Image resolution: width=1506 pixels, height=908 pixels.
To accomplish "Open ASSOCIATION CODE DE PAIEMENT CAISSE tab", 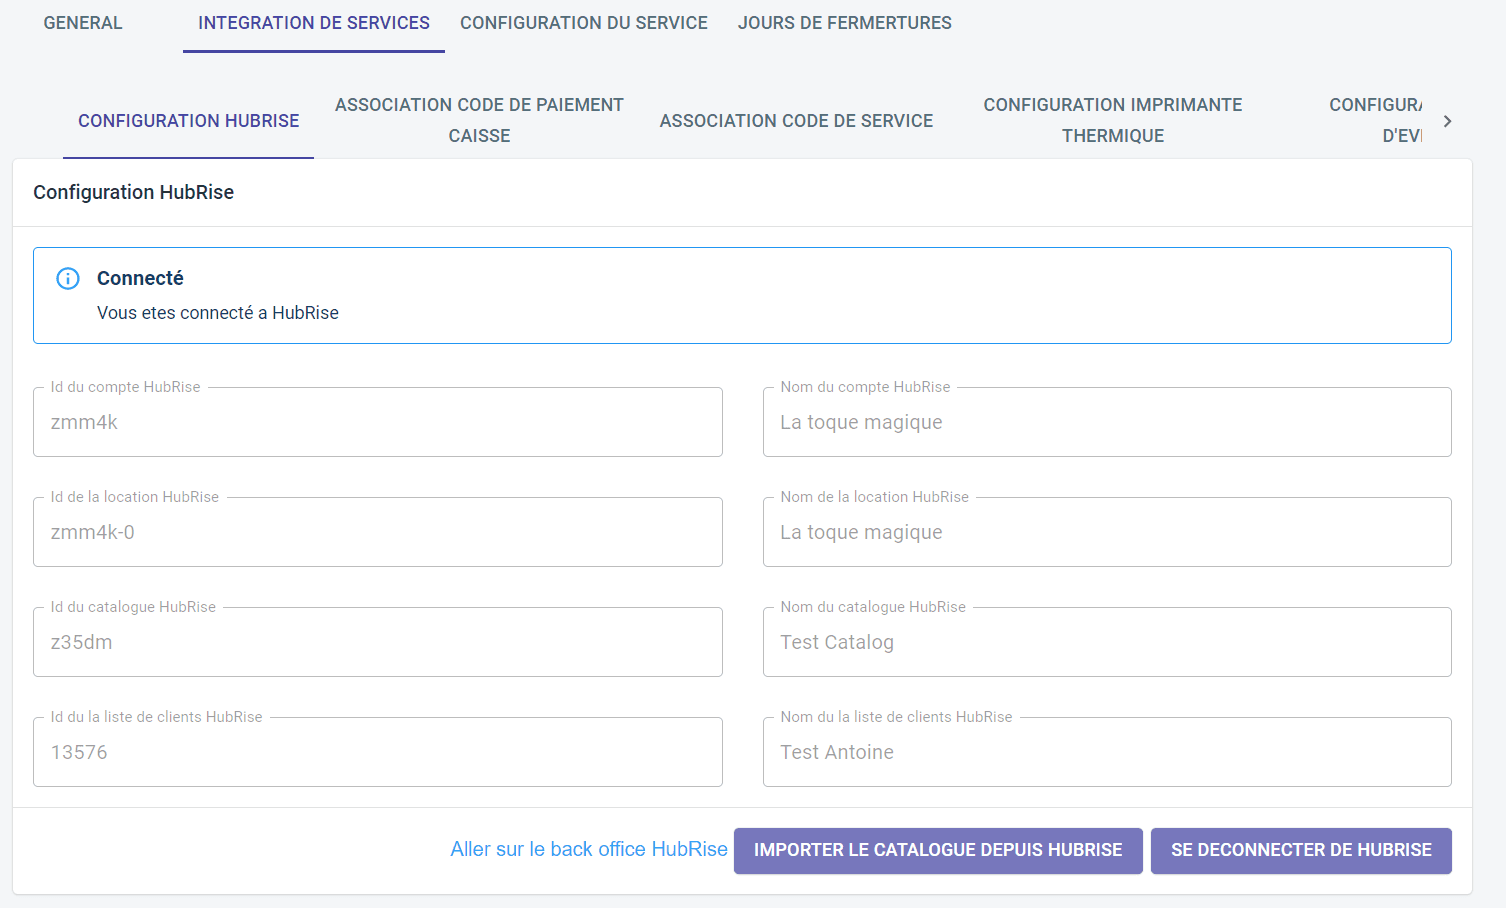I will point(479,120).
